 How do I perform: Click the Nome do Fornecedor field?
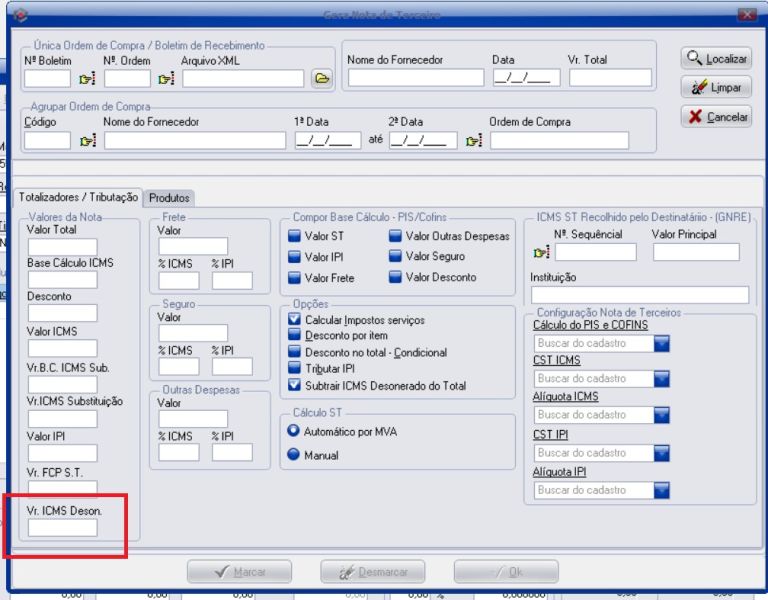pyautogui.click(x=414, y=78)
